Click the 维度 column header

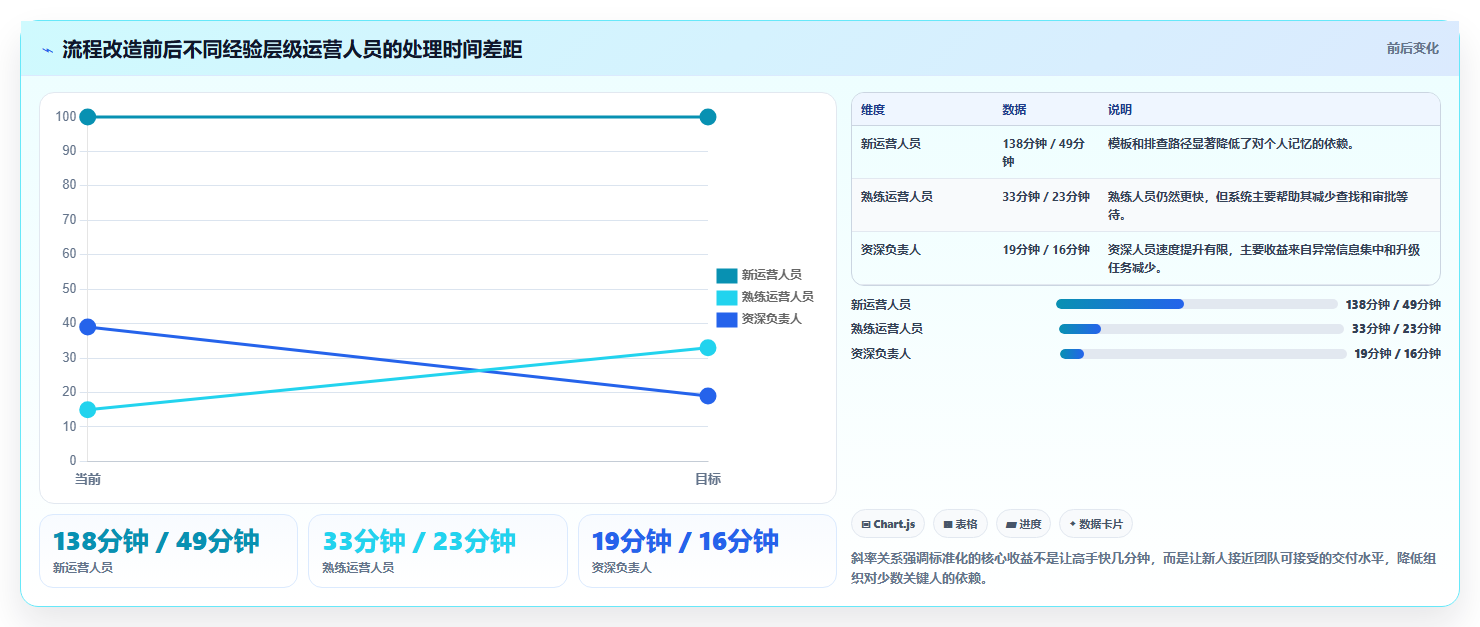pyautogui.click(x=873, y=110)
